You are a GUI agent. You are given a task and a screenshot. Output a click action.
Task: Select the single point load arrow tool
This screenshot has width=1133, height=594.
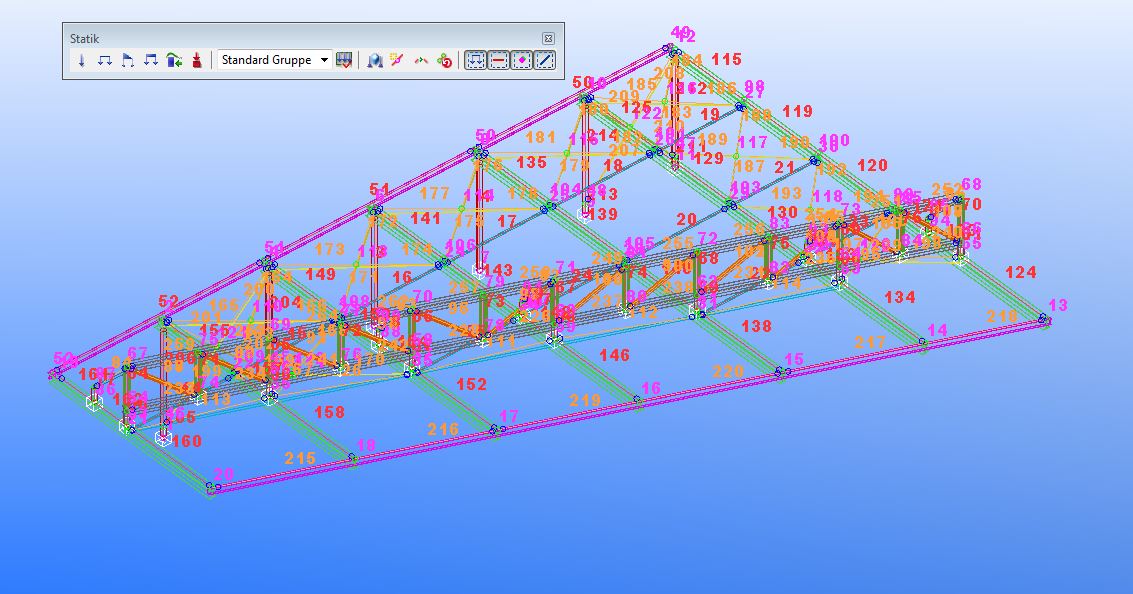click(x=82, y=61)
